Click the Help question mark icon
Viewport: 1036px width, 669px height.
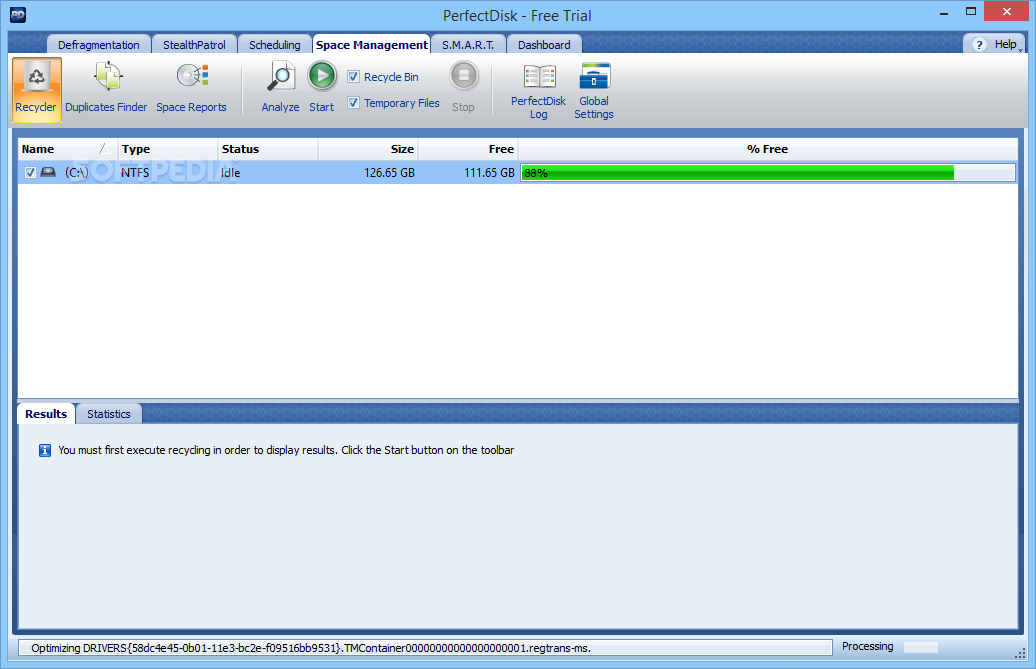pos(979,44)
